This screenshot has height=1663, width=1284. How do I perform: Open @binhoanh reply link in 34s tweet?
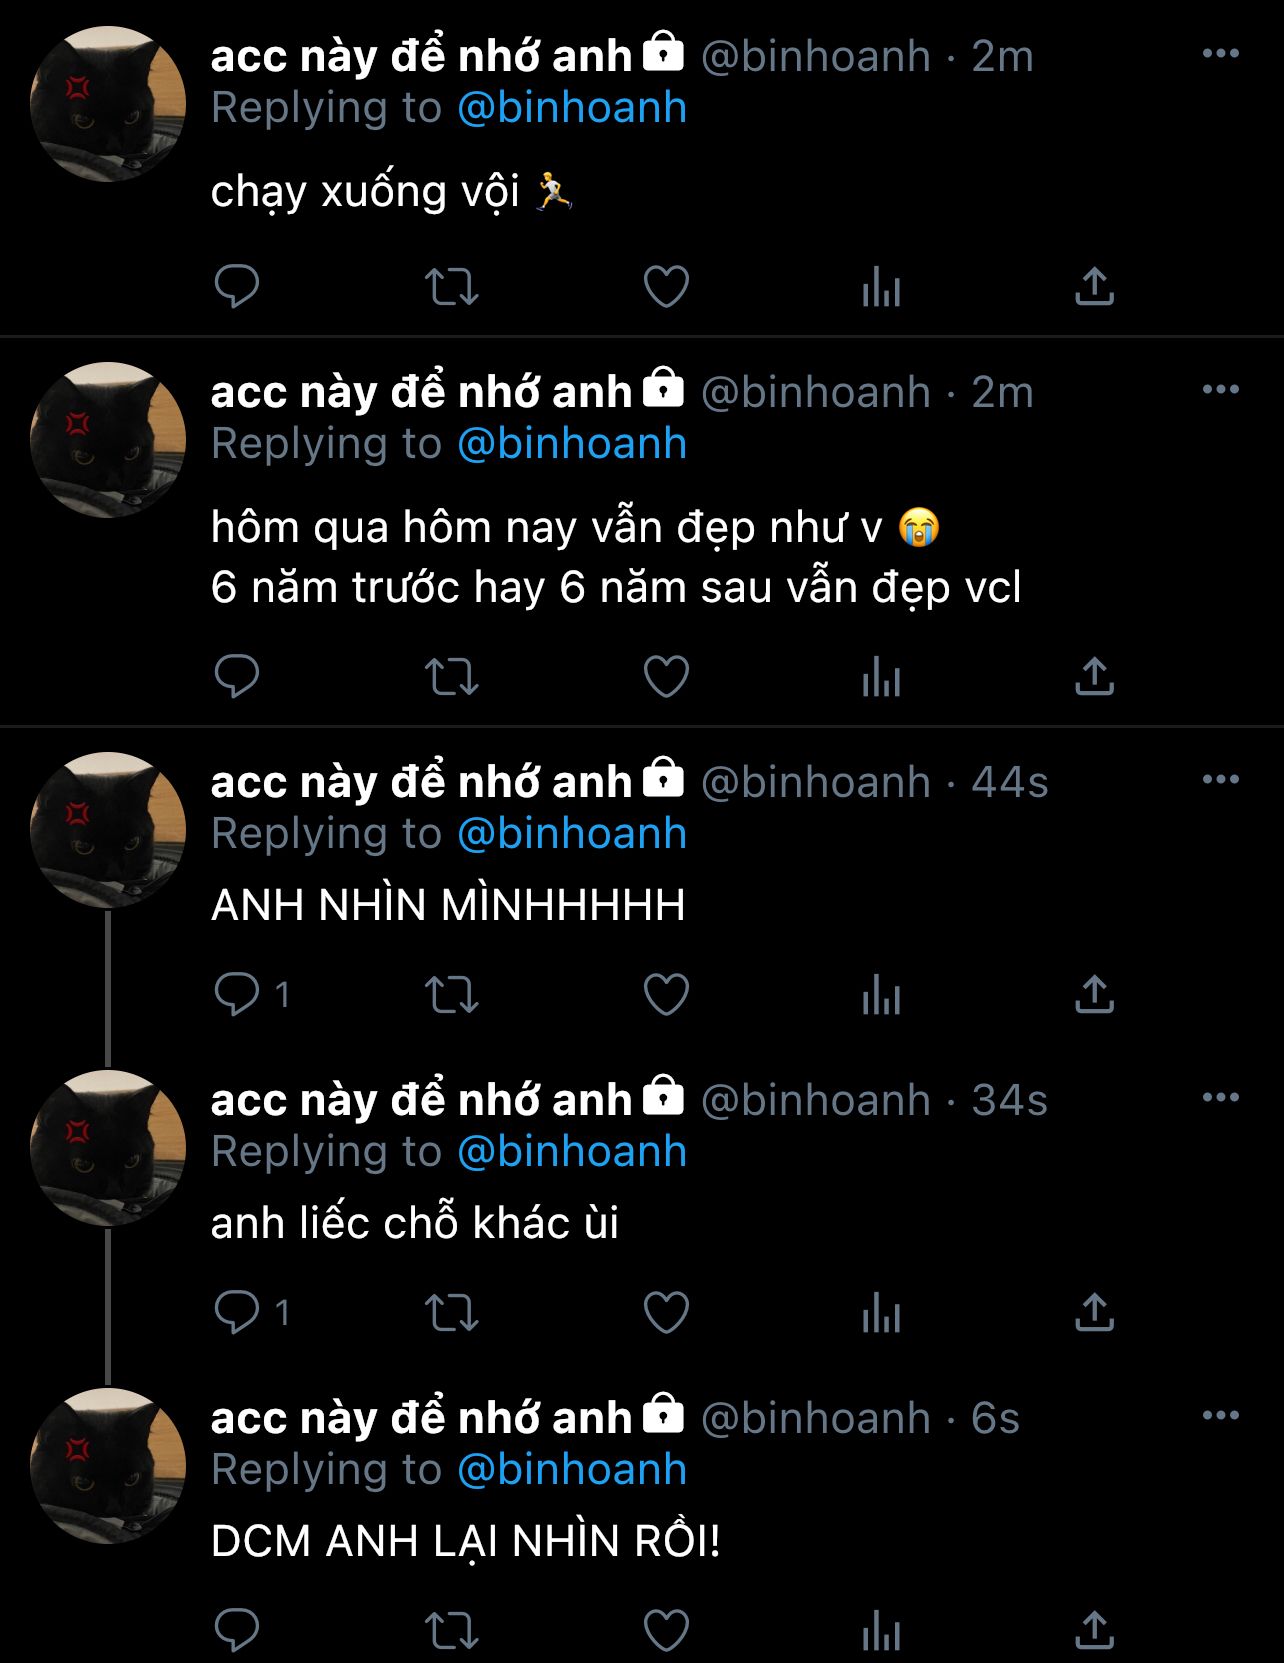pos(572,1152)
